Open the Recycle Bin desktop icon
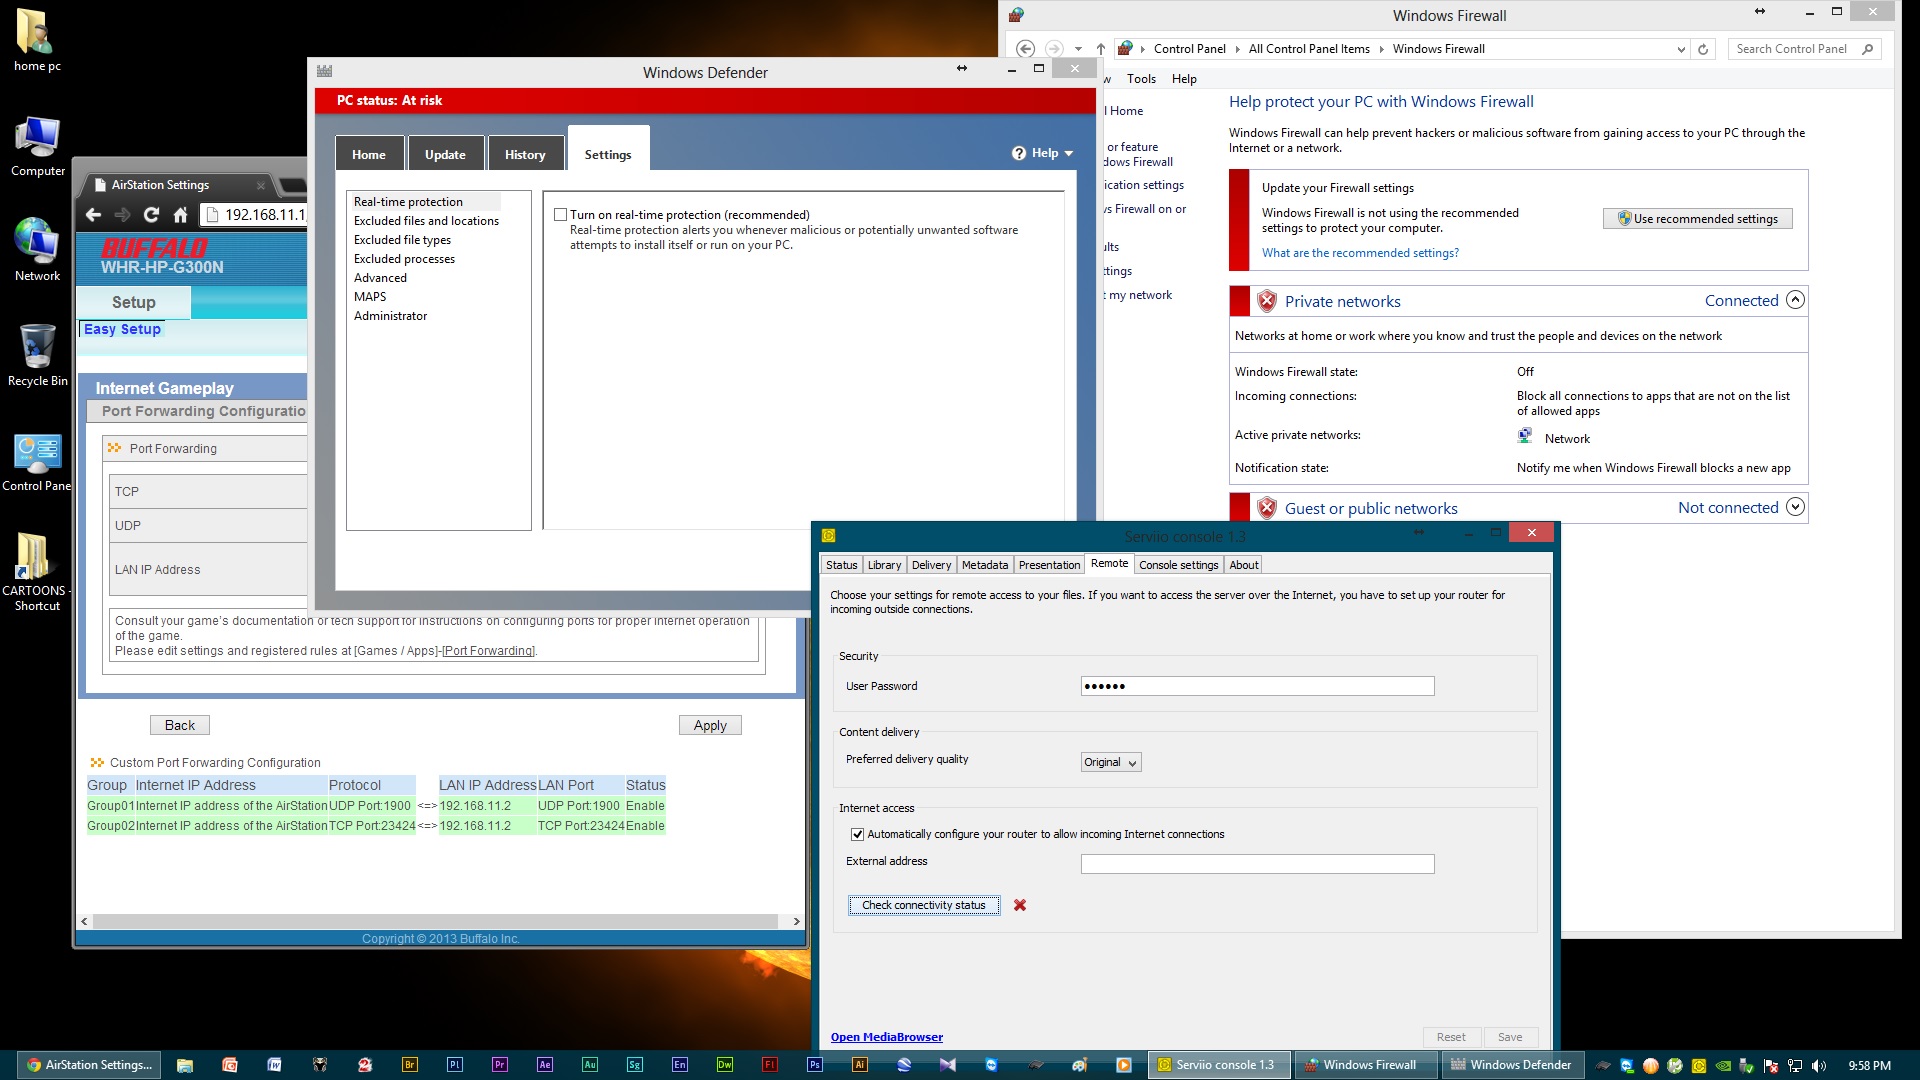 coord(38,355)
